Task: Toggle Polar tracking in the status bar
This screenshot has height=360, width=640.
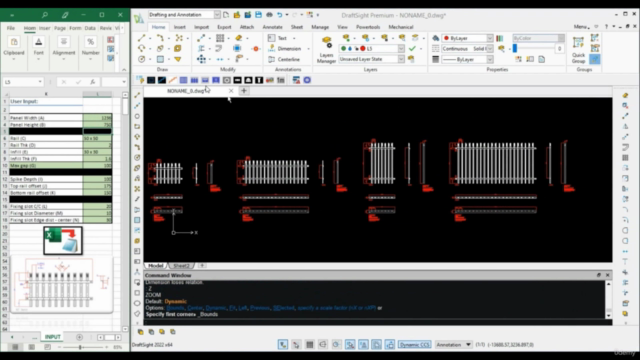Action: (x=336, y=345)
